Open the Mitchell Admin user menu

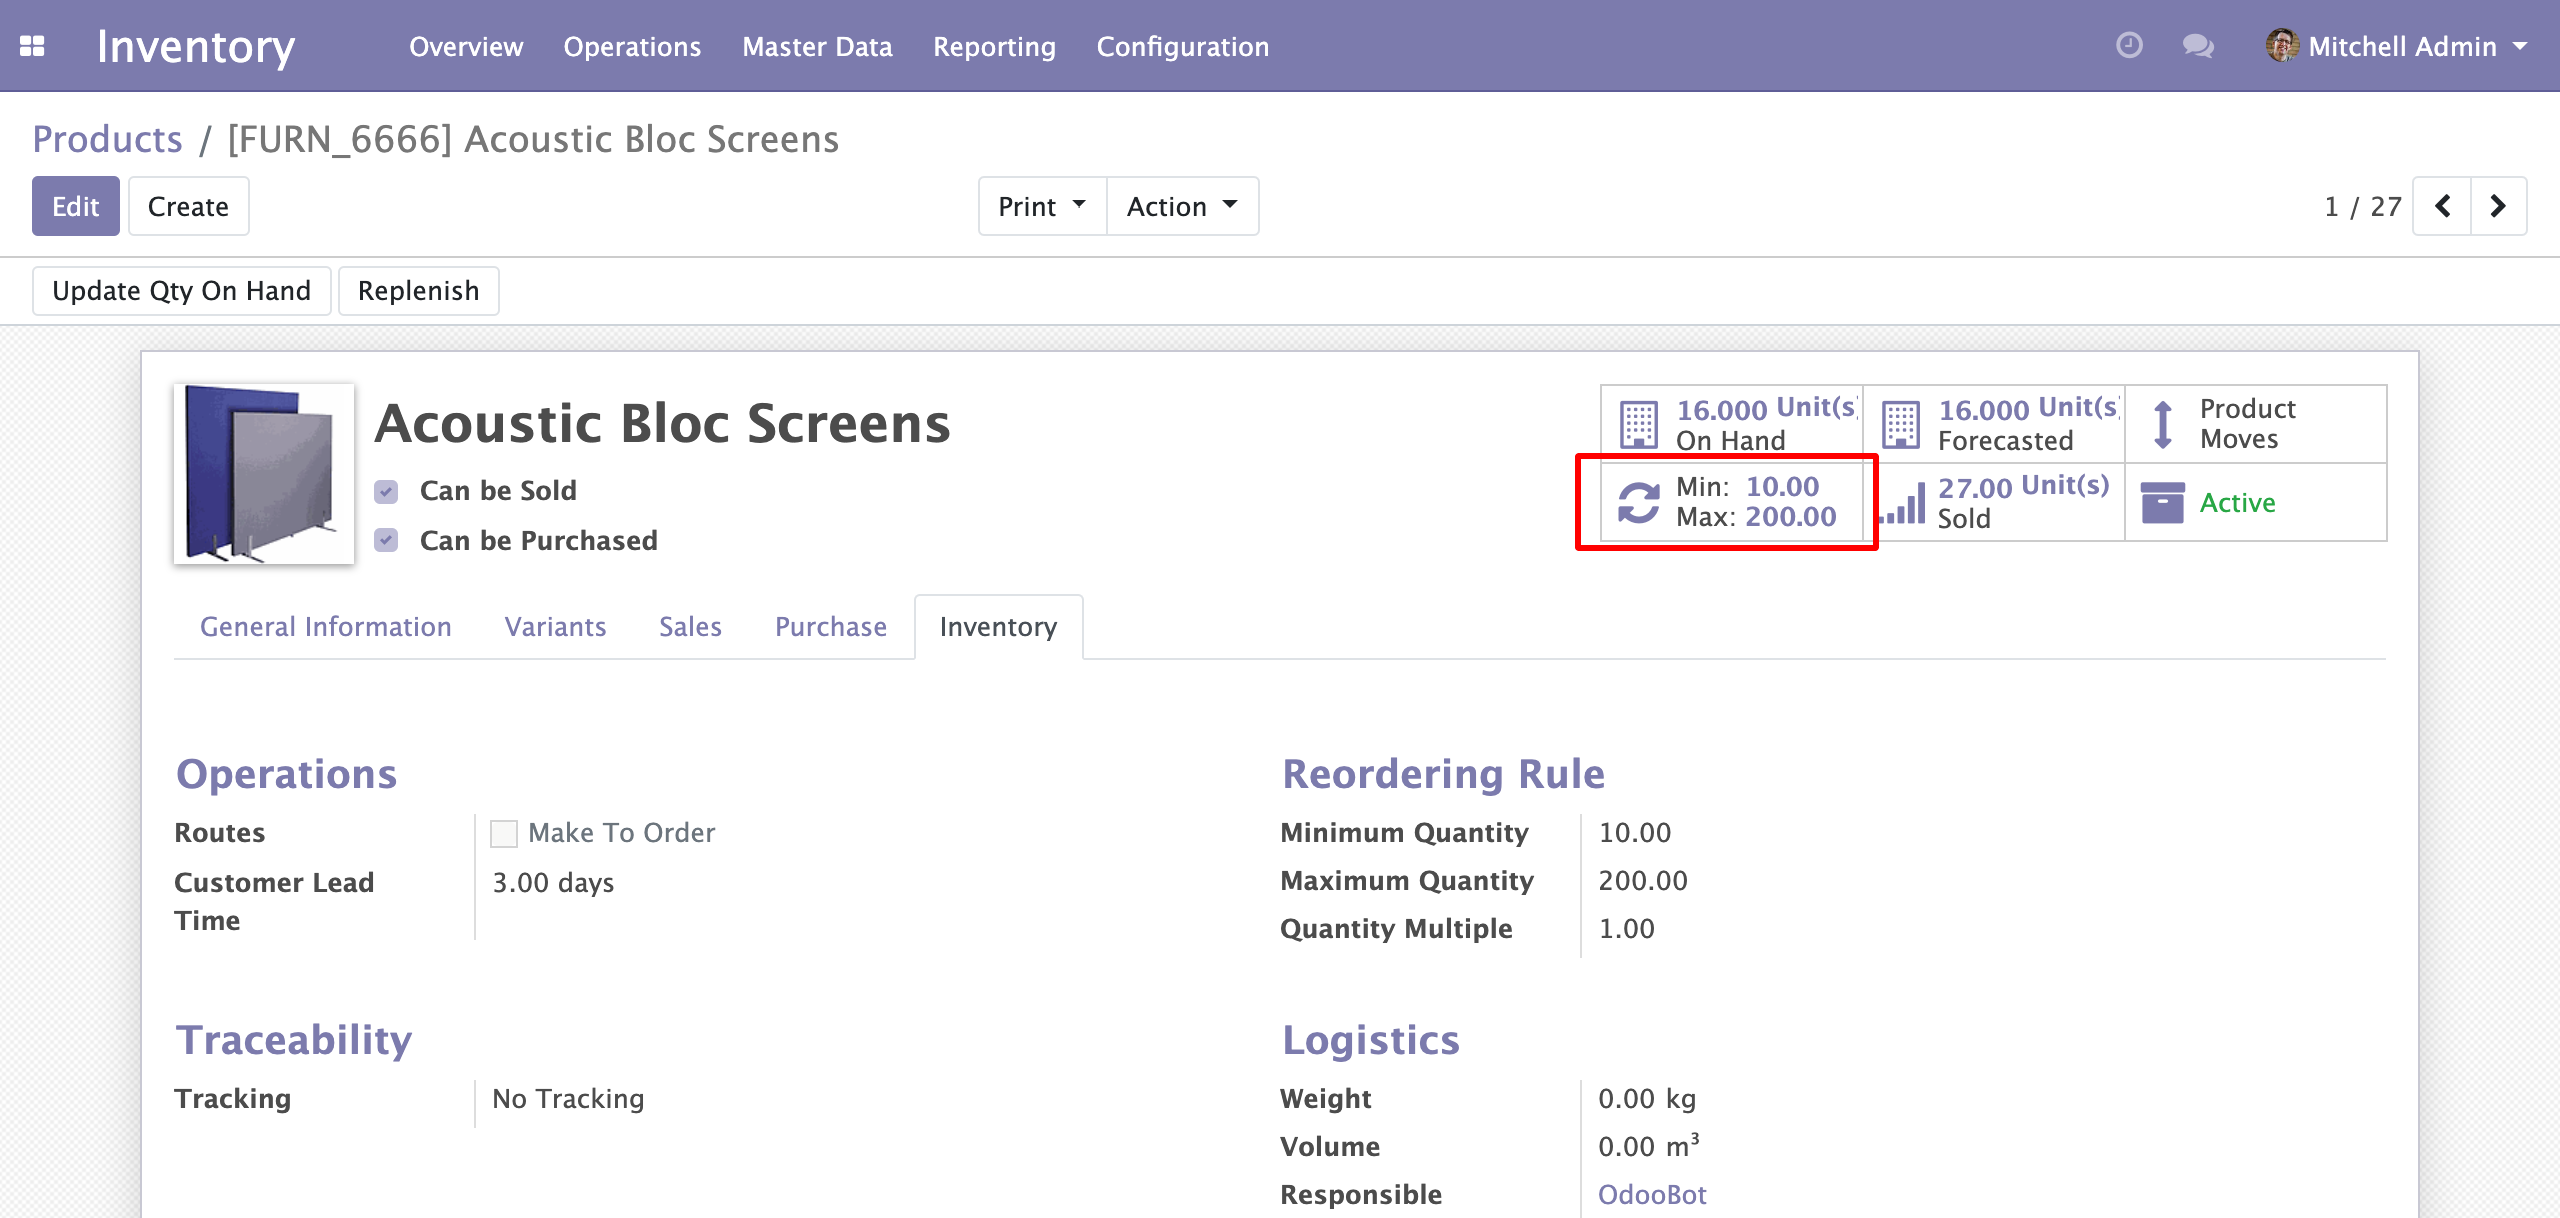[2398, 46]
